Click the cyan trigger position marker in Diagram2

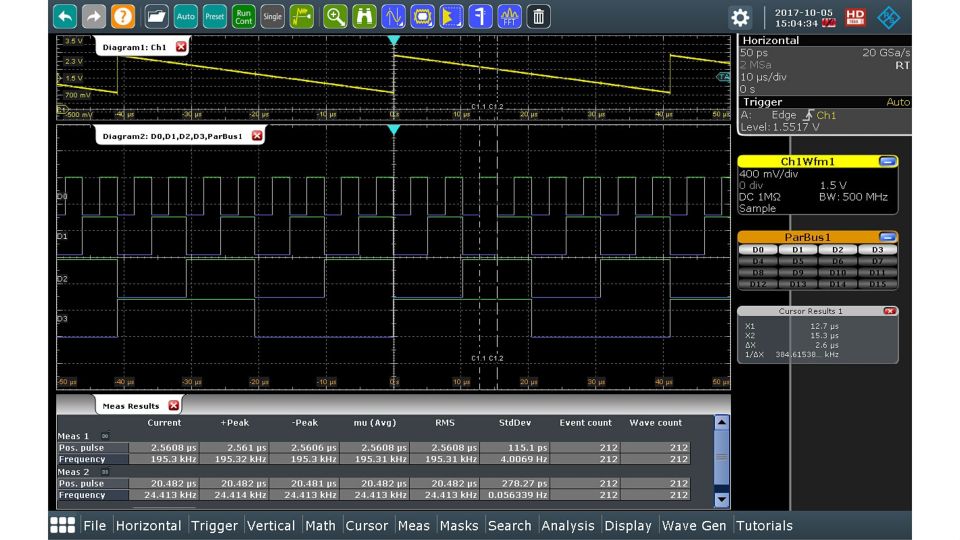[x=394, y=130]
